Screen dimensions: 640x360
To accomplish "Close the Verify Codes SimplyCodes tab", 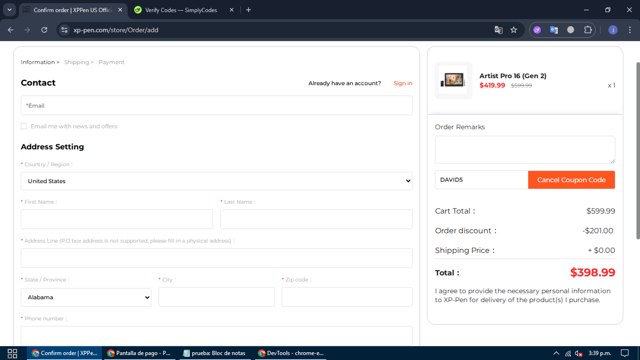I will tap(231, 10).
